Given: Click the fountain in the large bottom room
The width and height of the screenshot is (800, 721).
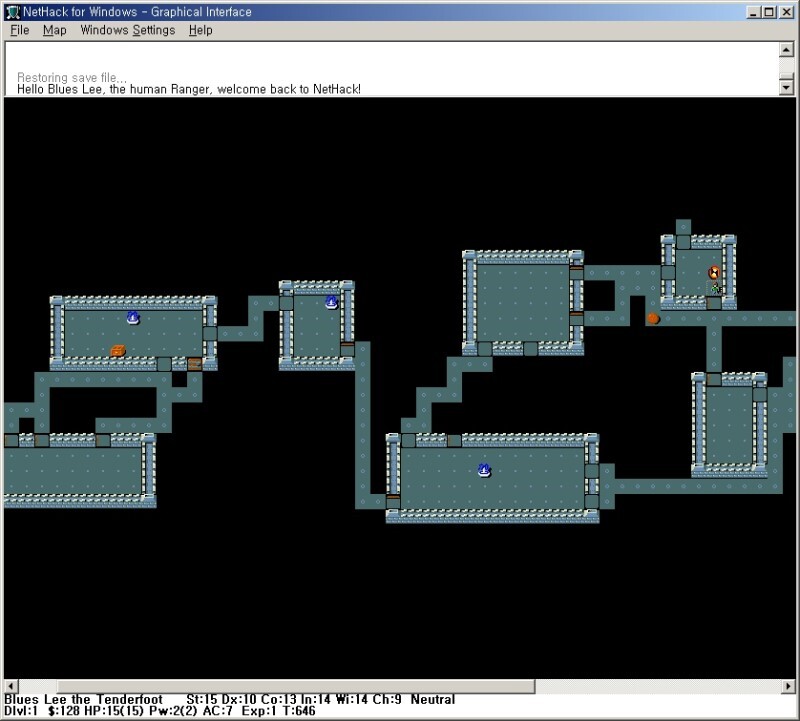Looking at the screenshot, I should tap(484, 470).
